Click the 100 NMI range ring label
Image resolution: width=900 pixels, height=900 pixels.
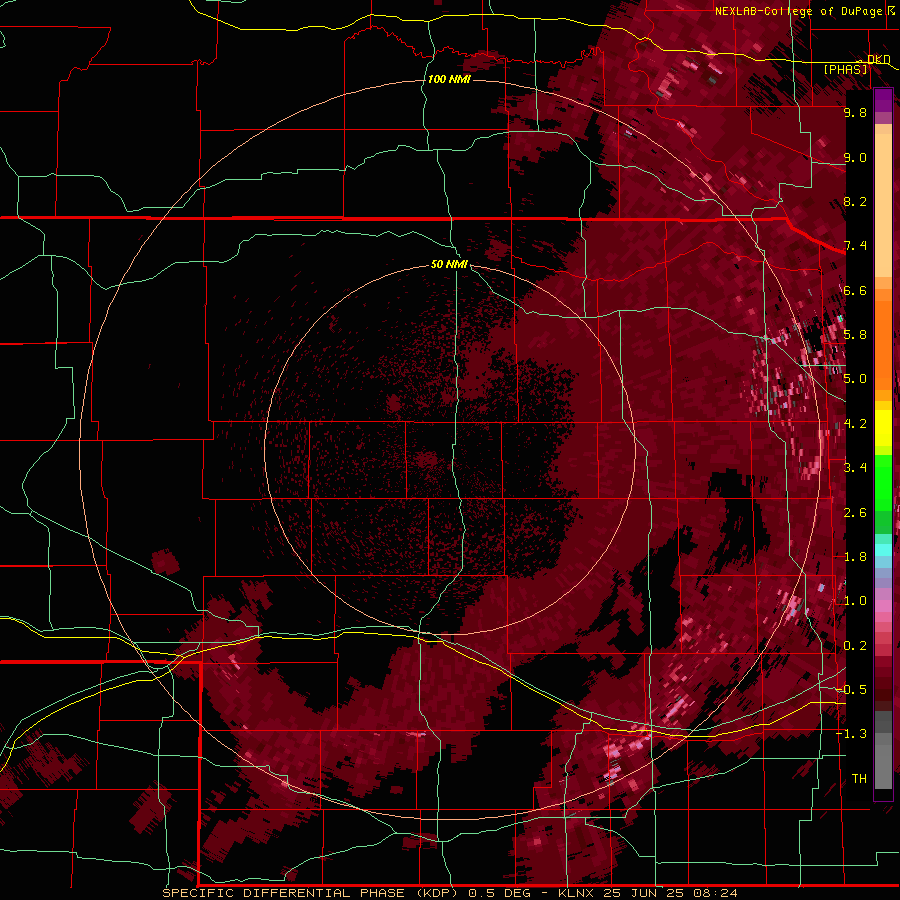point(449,79)
